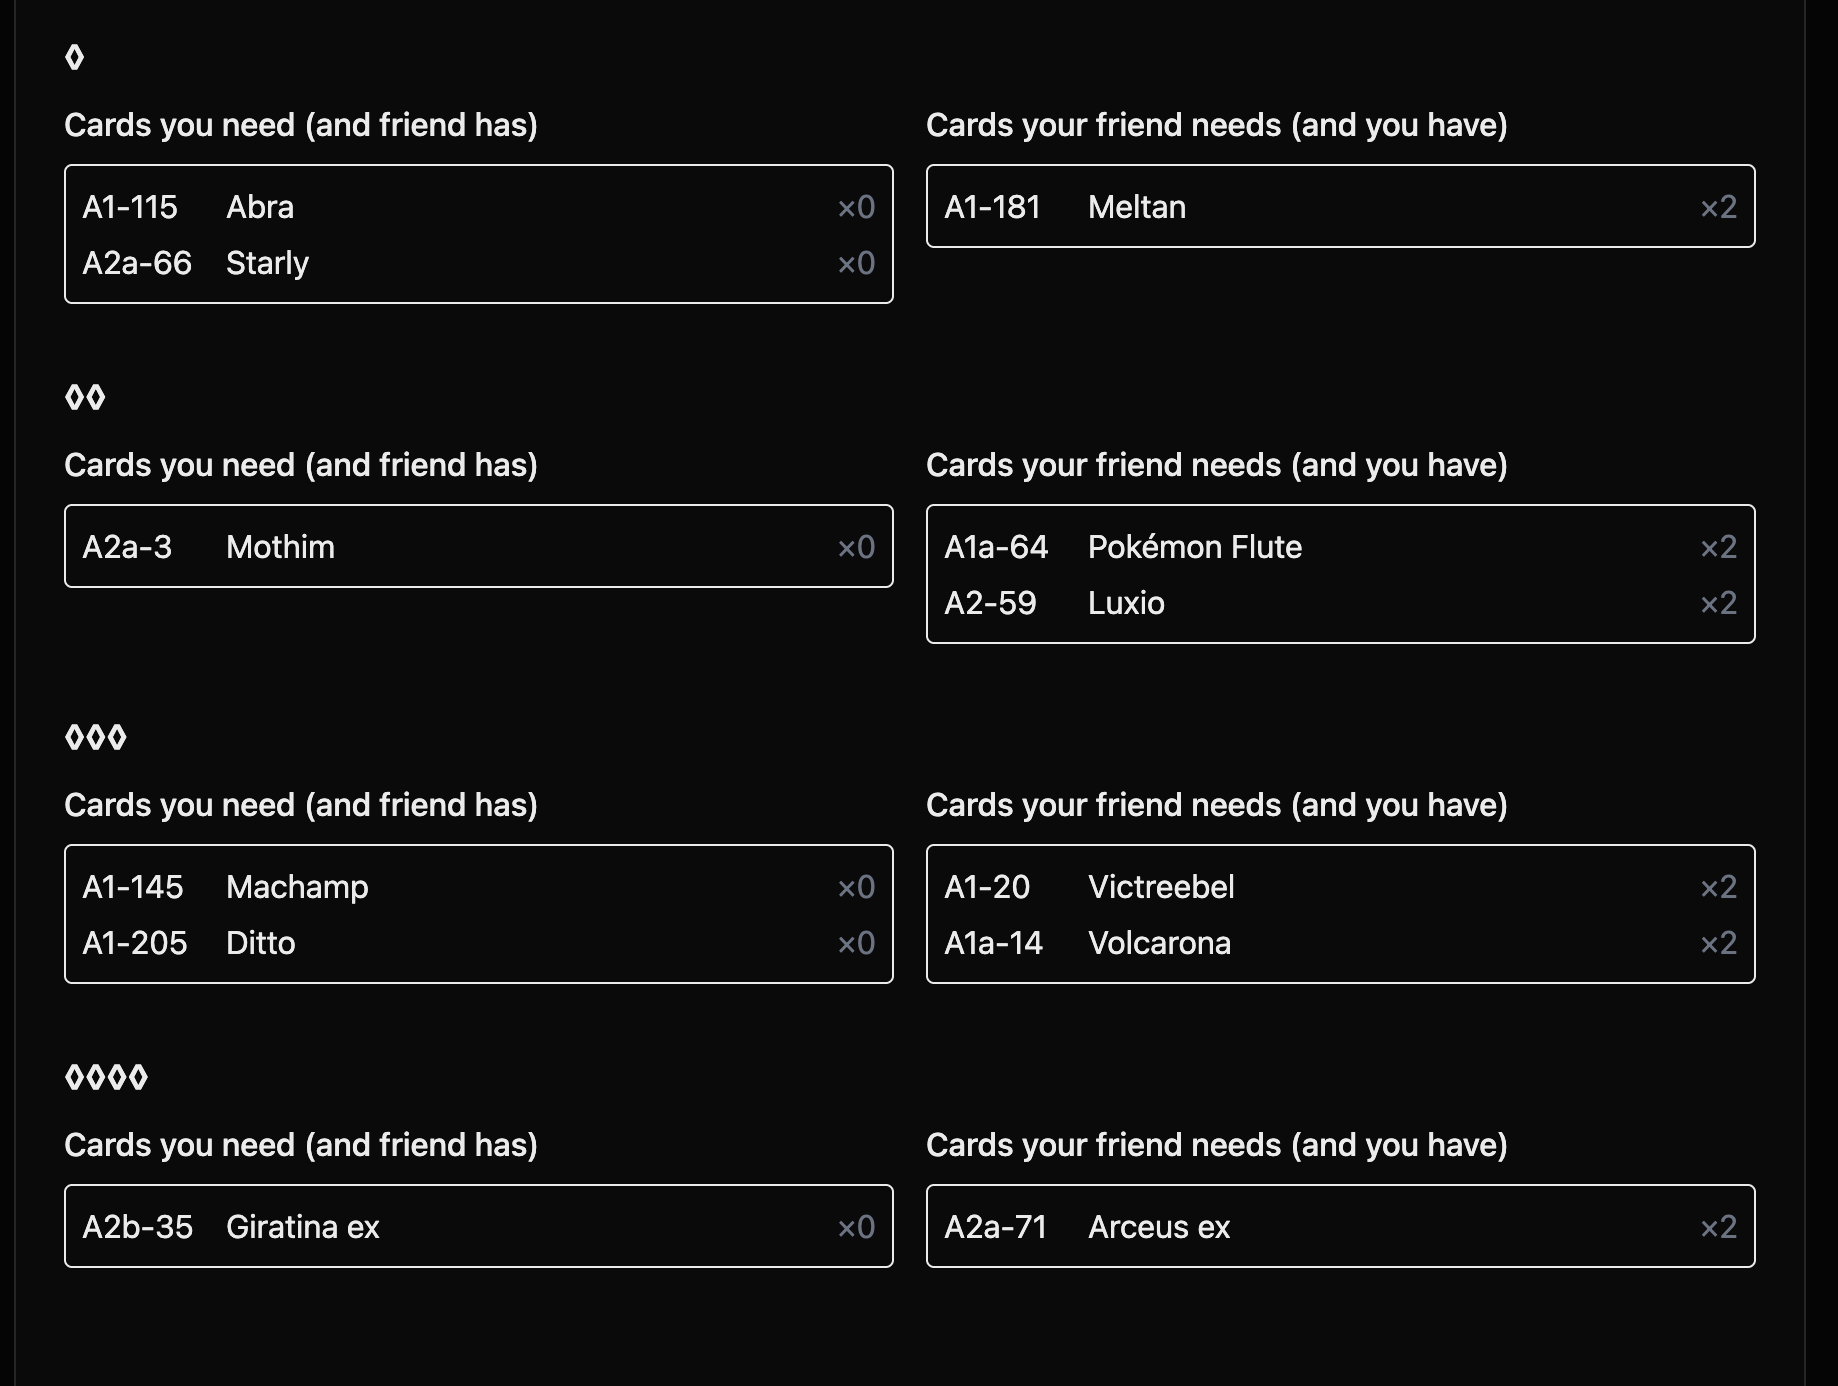Select the A1-145 Machamp card row

tap(479, 887)
